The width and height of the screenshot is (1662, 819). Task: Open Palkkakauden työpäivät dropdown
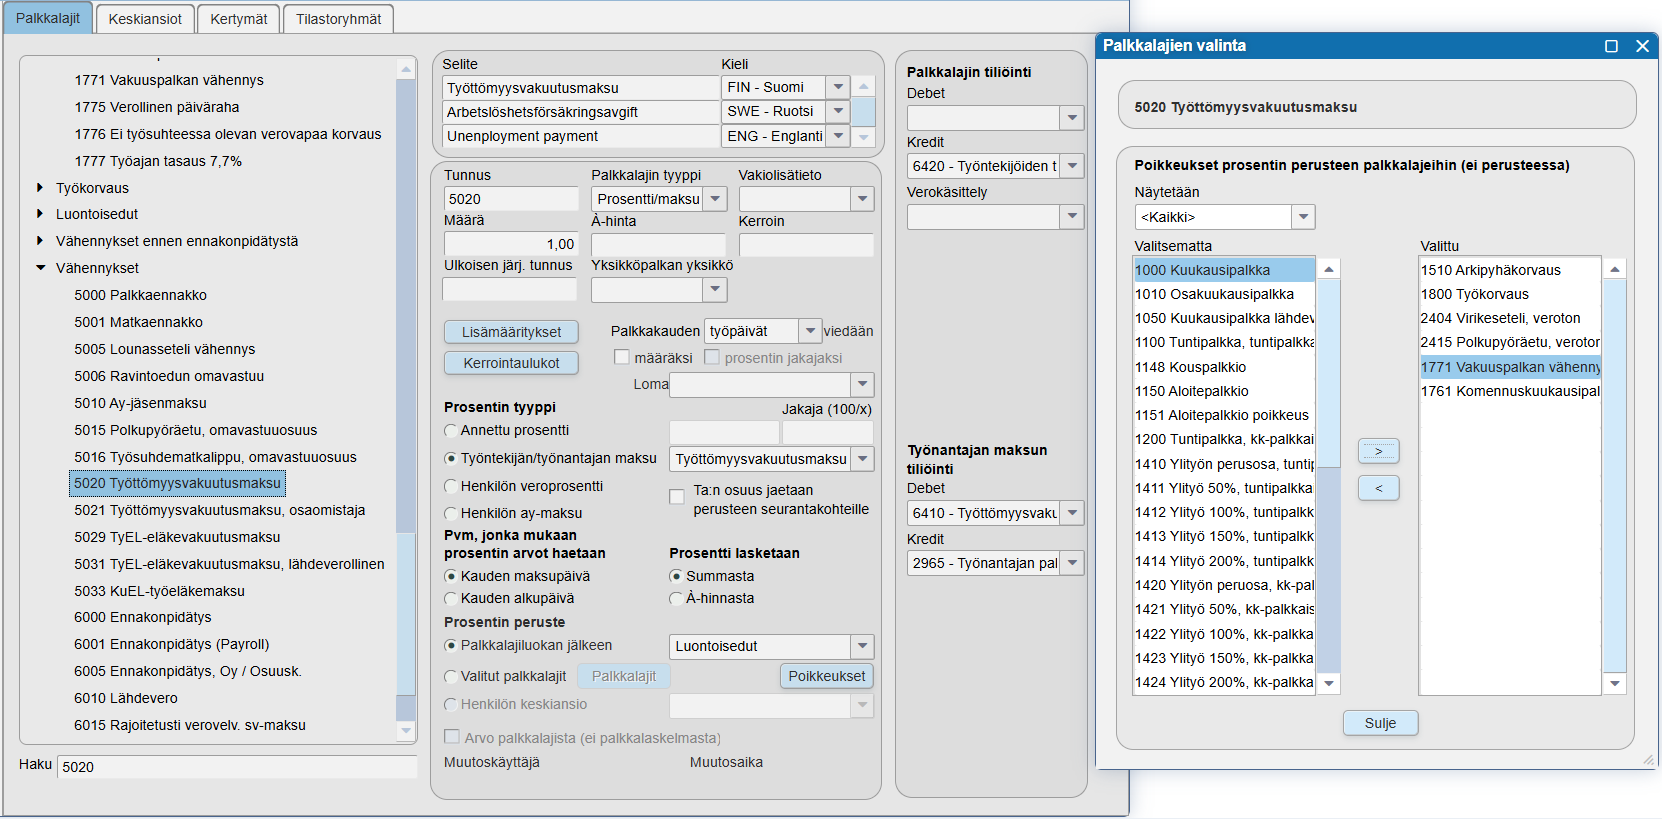(810, 331)
